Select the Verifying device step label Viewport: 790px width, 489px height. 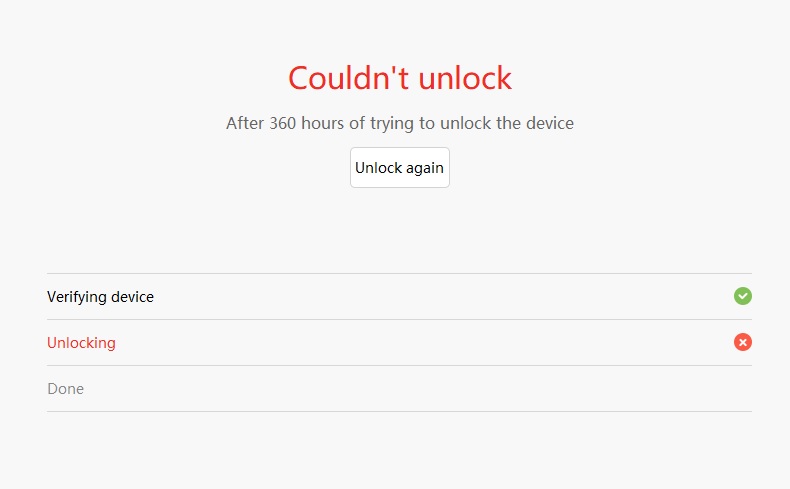[x=100, y=297]
